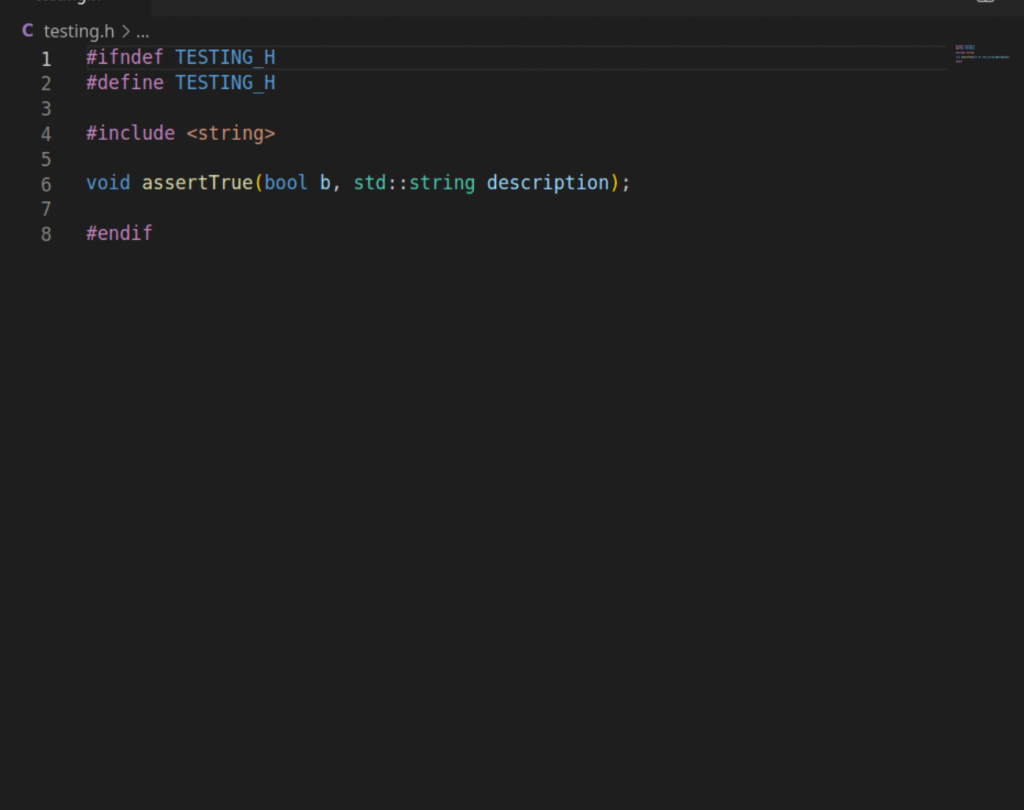Place cursor on the #include <string> directive
The height and width of the screenshot is (810, 1024).
pos(180,132)
